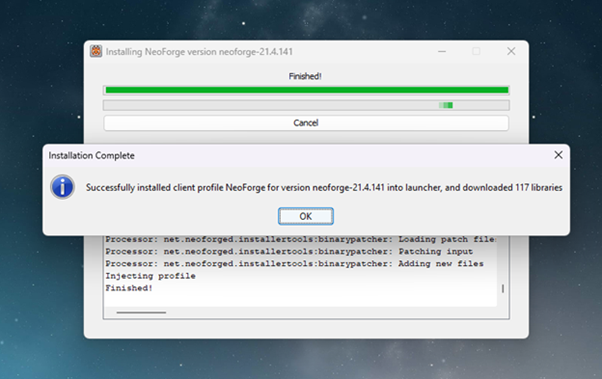Click the 'Installation Complete' dialog title
This screenshot has height=379, width=602.
pos(91,156)
